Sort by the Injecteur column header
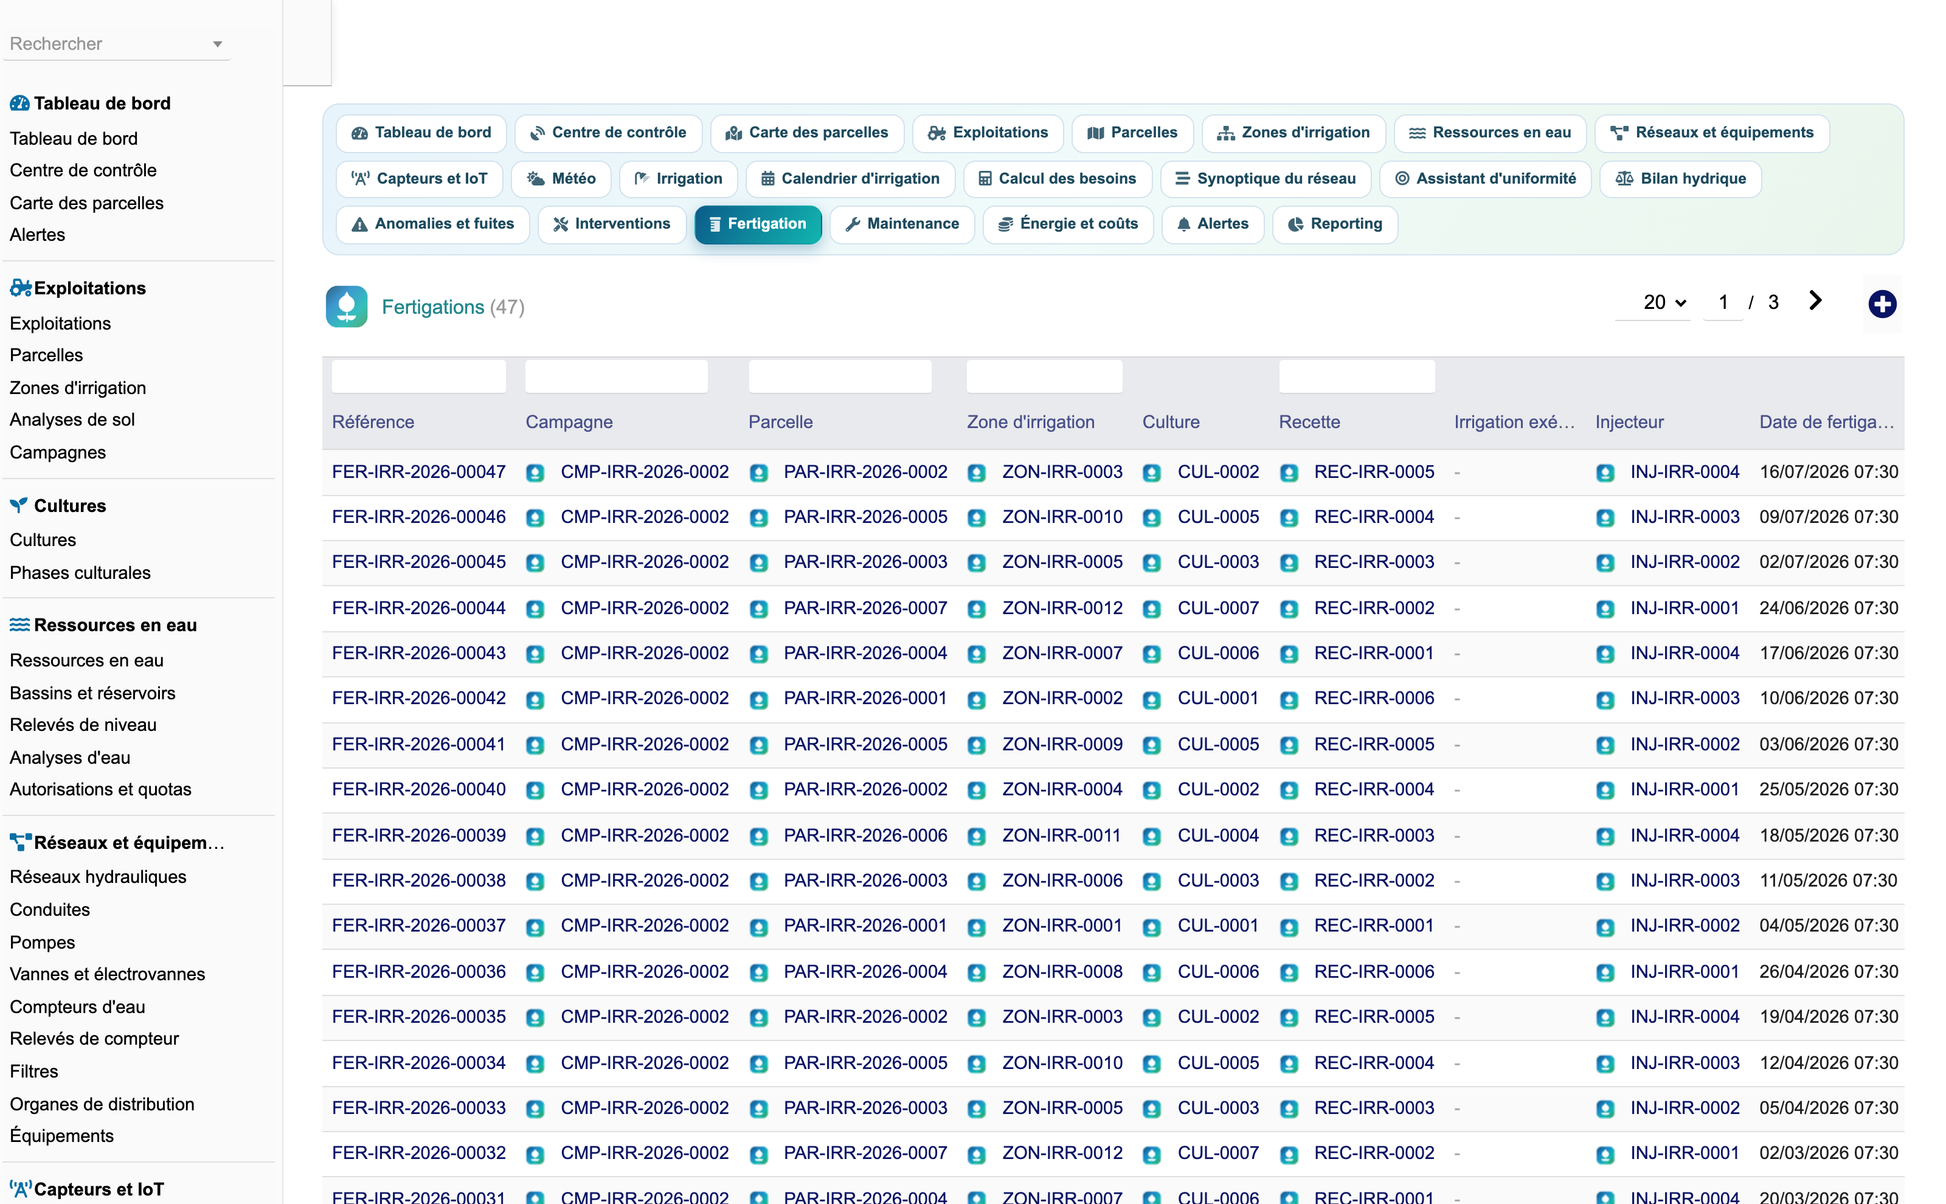This screenshot has width=1946, height=1204. 1629,422
